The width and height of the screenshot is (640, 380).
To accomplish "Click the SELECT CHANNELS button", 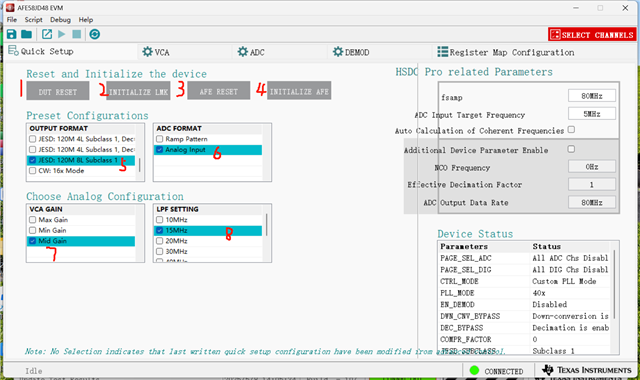I will coord(592,35).
